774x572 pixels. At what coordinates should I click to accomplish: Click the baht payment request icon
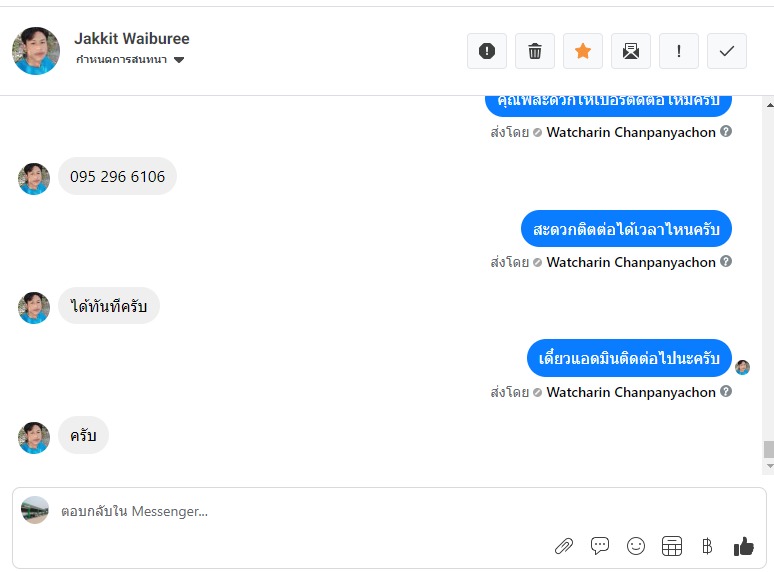(707, 546)
